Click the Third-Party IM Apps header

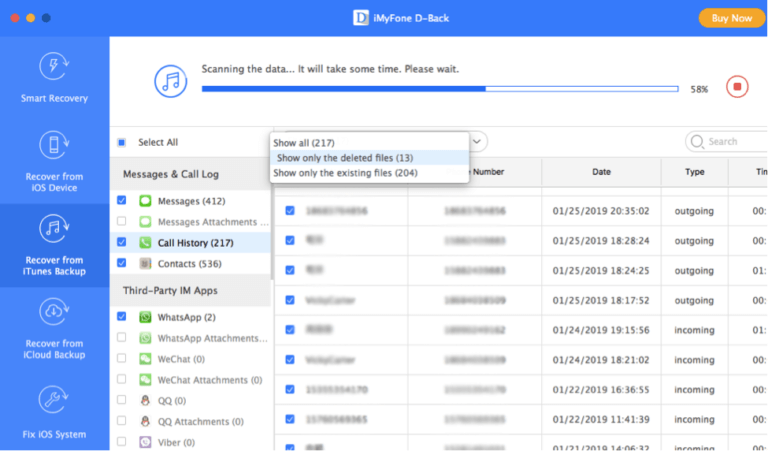click(x=191, y=290)
